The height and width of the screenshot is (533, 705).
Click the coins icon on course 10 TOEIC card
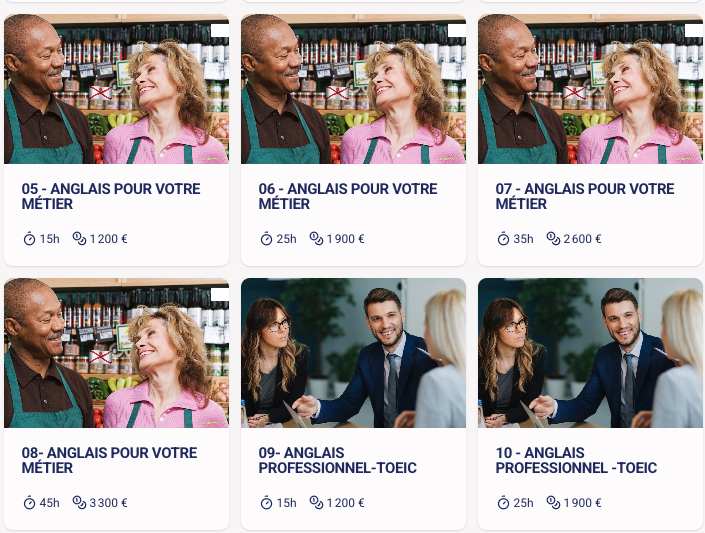point(553,502)
